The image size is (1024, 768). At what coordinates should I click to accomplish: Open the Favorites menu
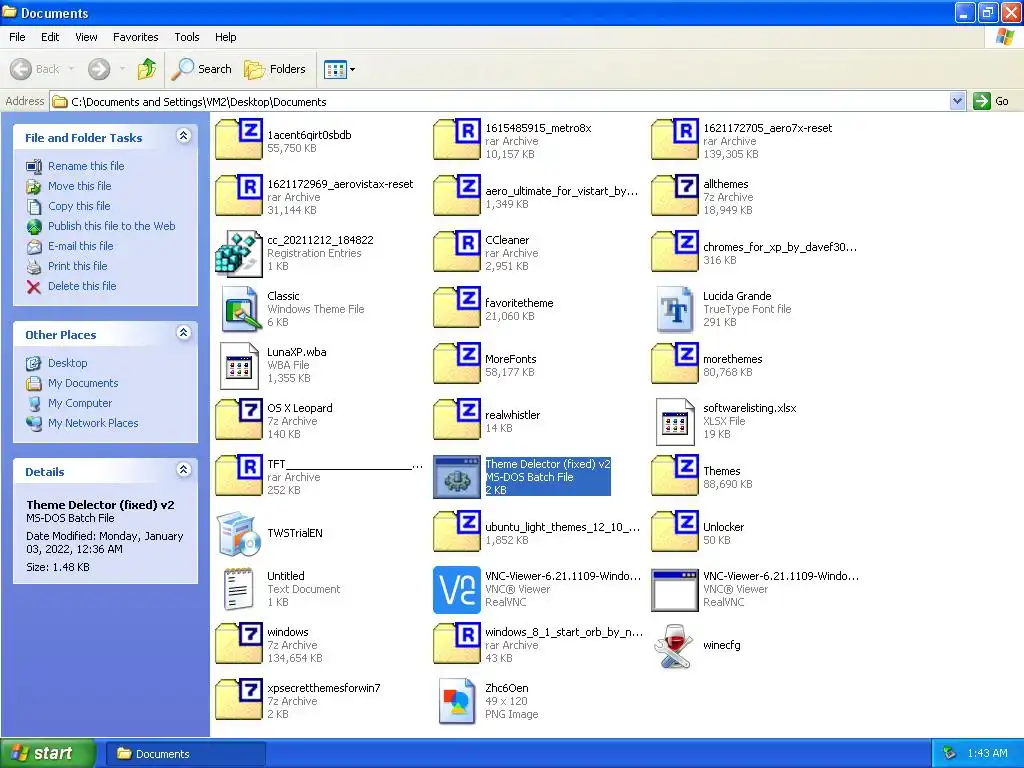click(135, 37)
